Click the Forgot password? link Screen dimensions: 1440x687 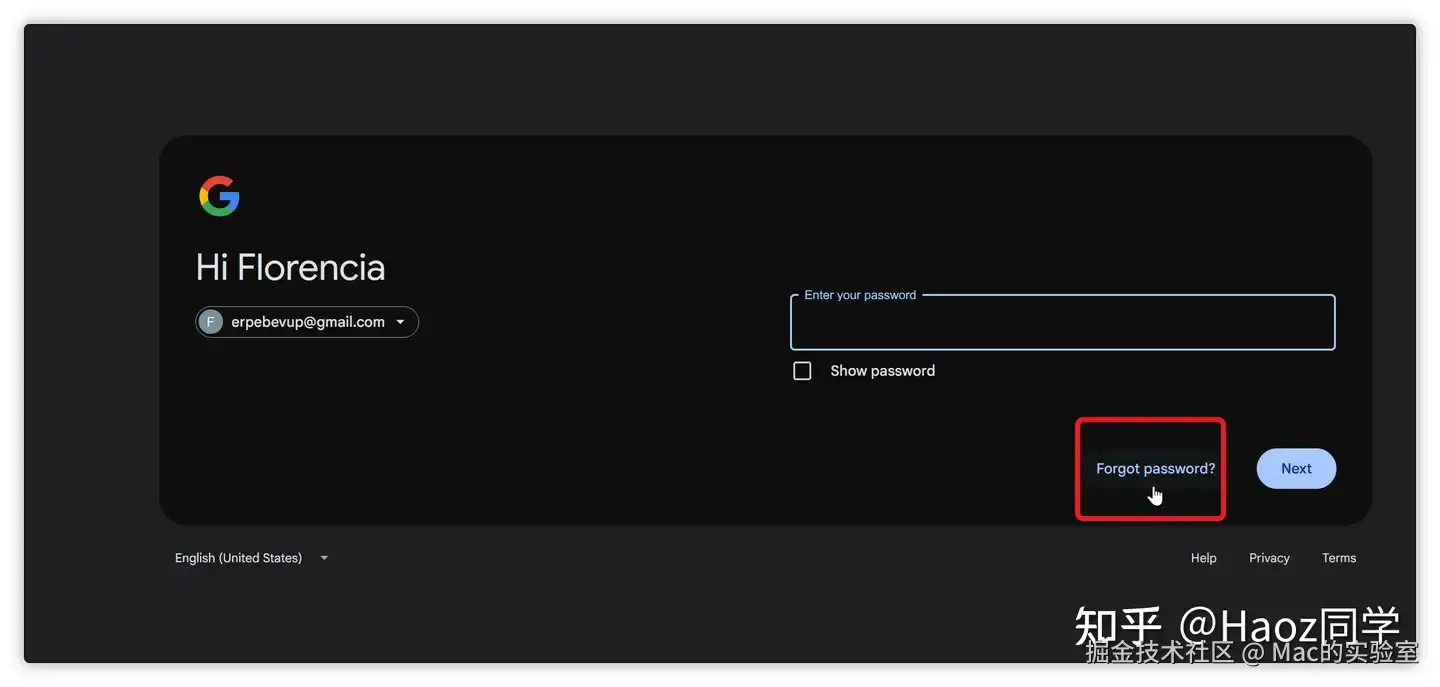pos(1155,468)
